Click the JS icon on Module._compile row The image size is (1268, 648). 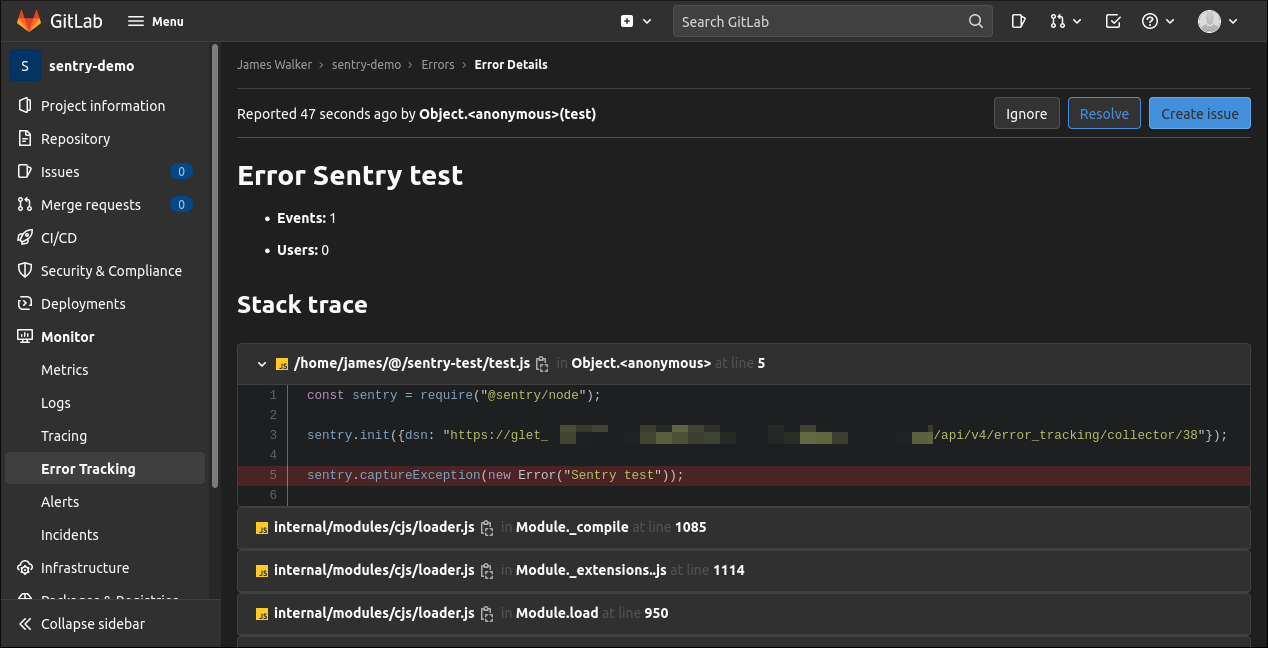(x=262, y=527)
